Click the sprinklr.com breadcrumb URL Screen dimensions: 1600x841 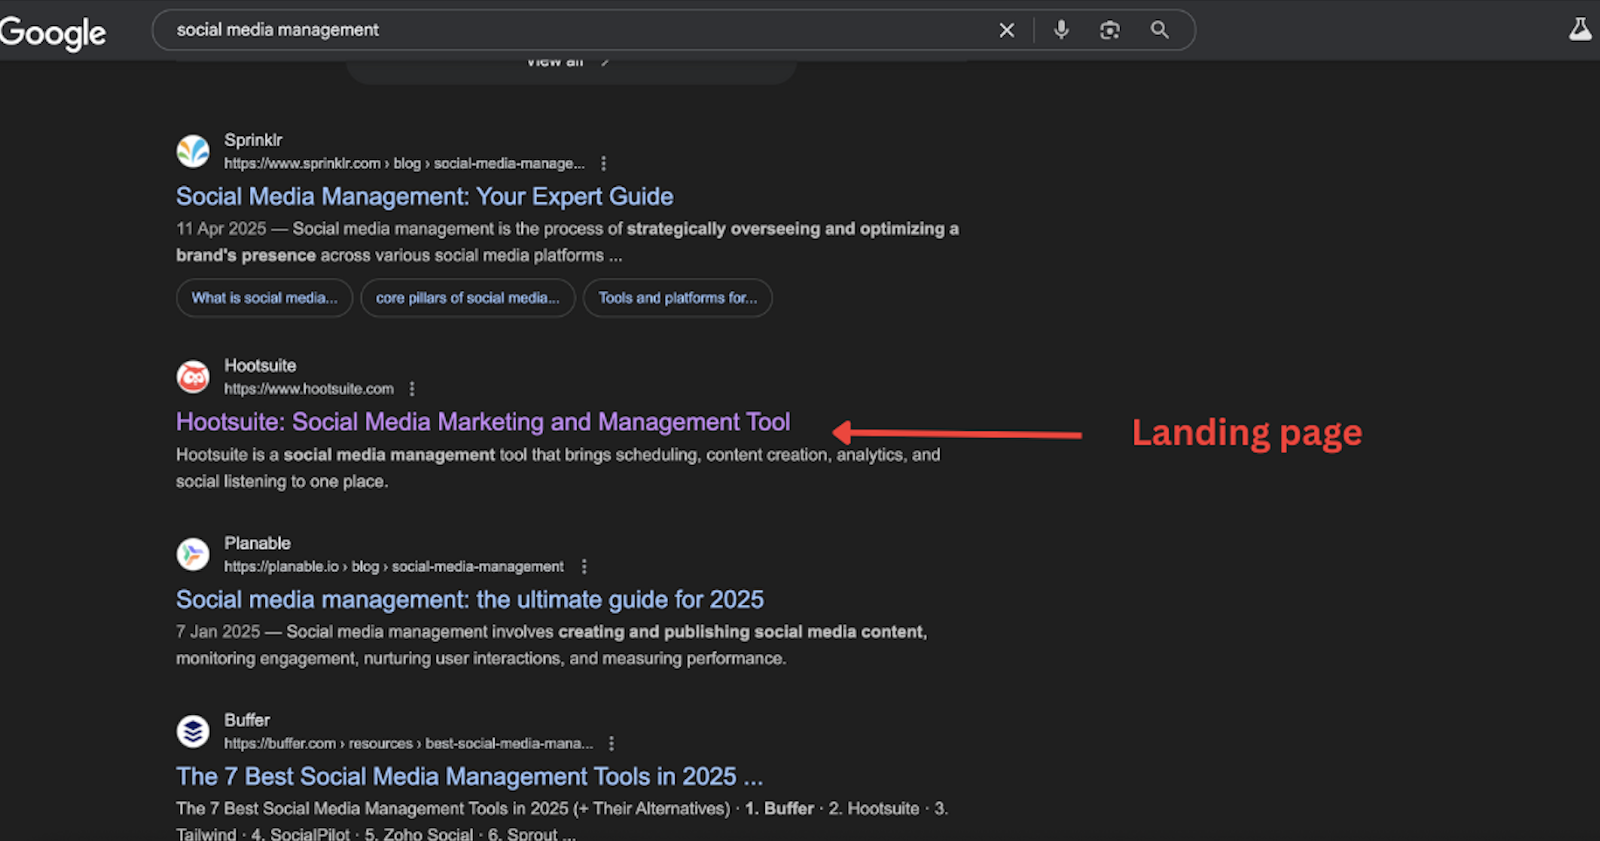point(404,163)
